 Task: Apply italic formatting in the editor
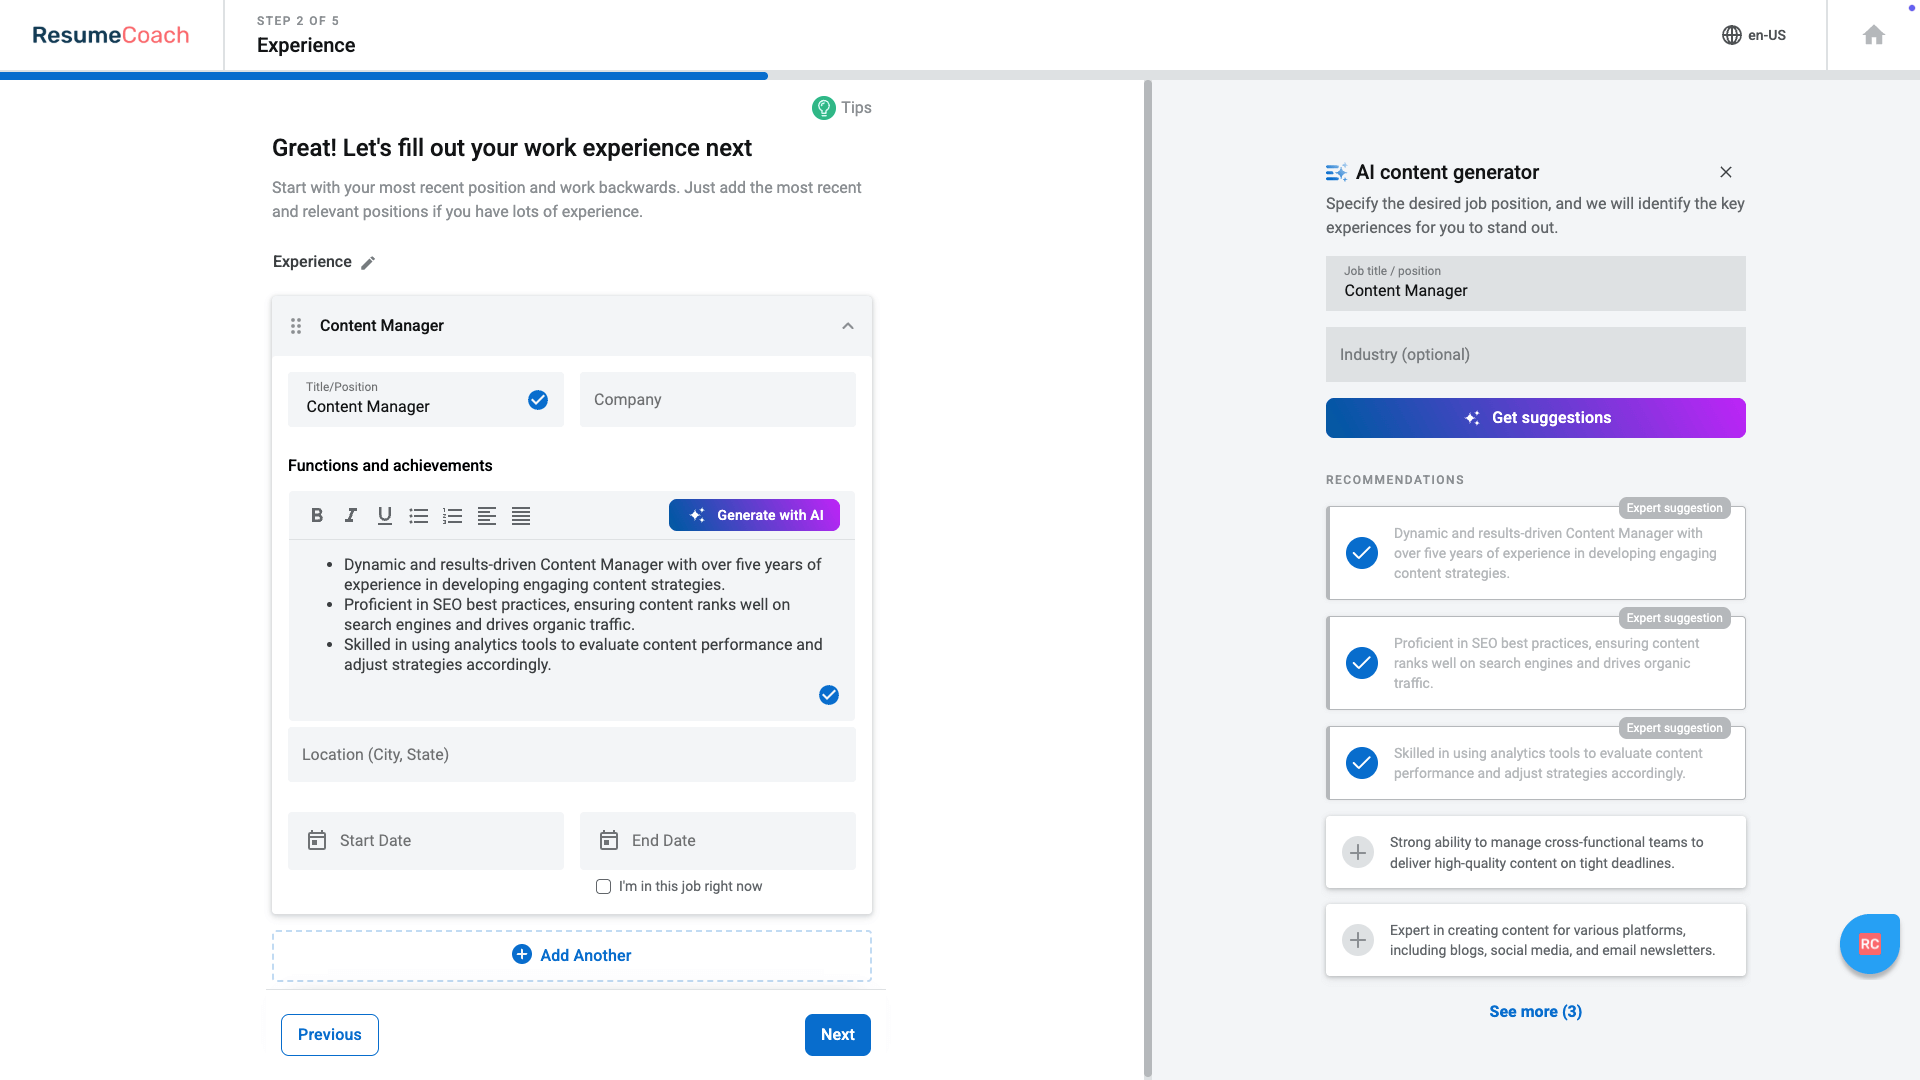pos(351,515)
